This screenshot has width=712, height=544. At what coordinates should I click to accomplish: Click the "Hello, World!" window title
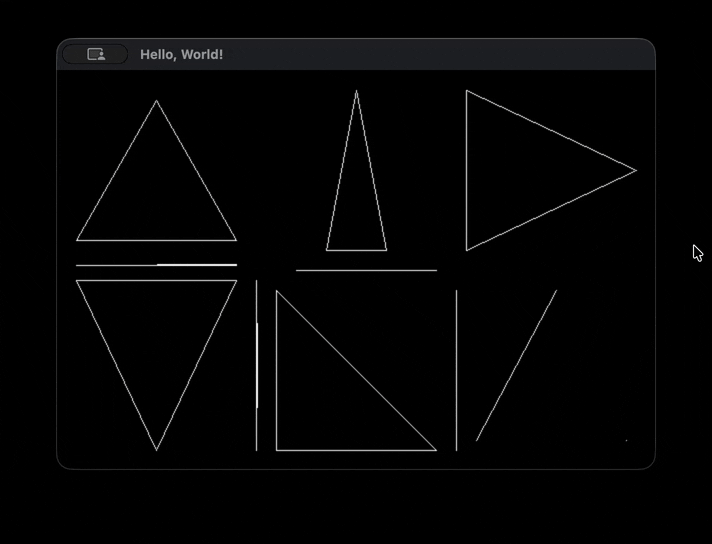point(182,54)
